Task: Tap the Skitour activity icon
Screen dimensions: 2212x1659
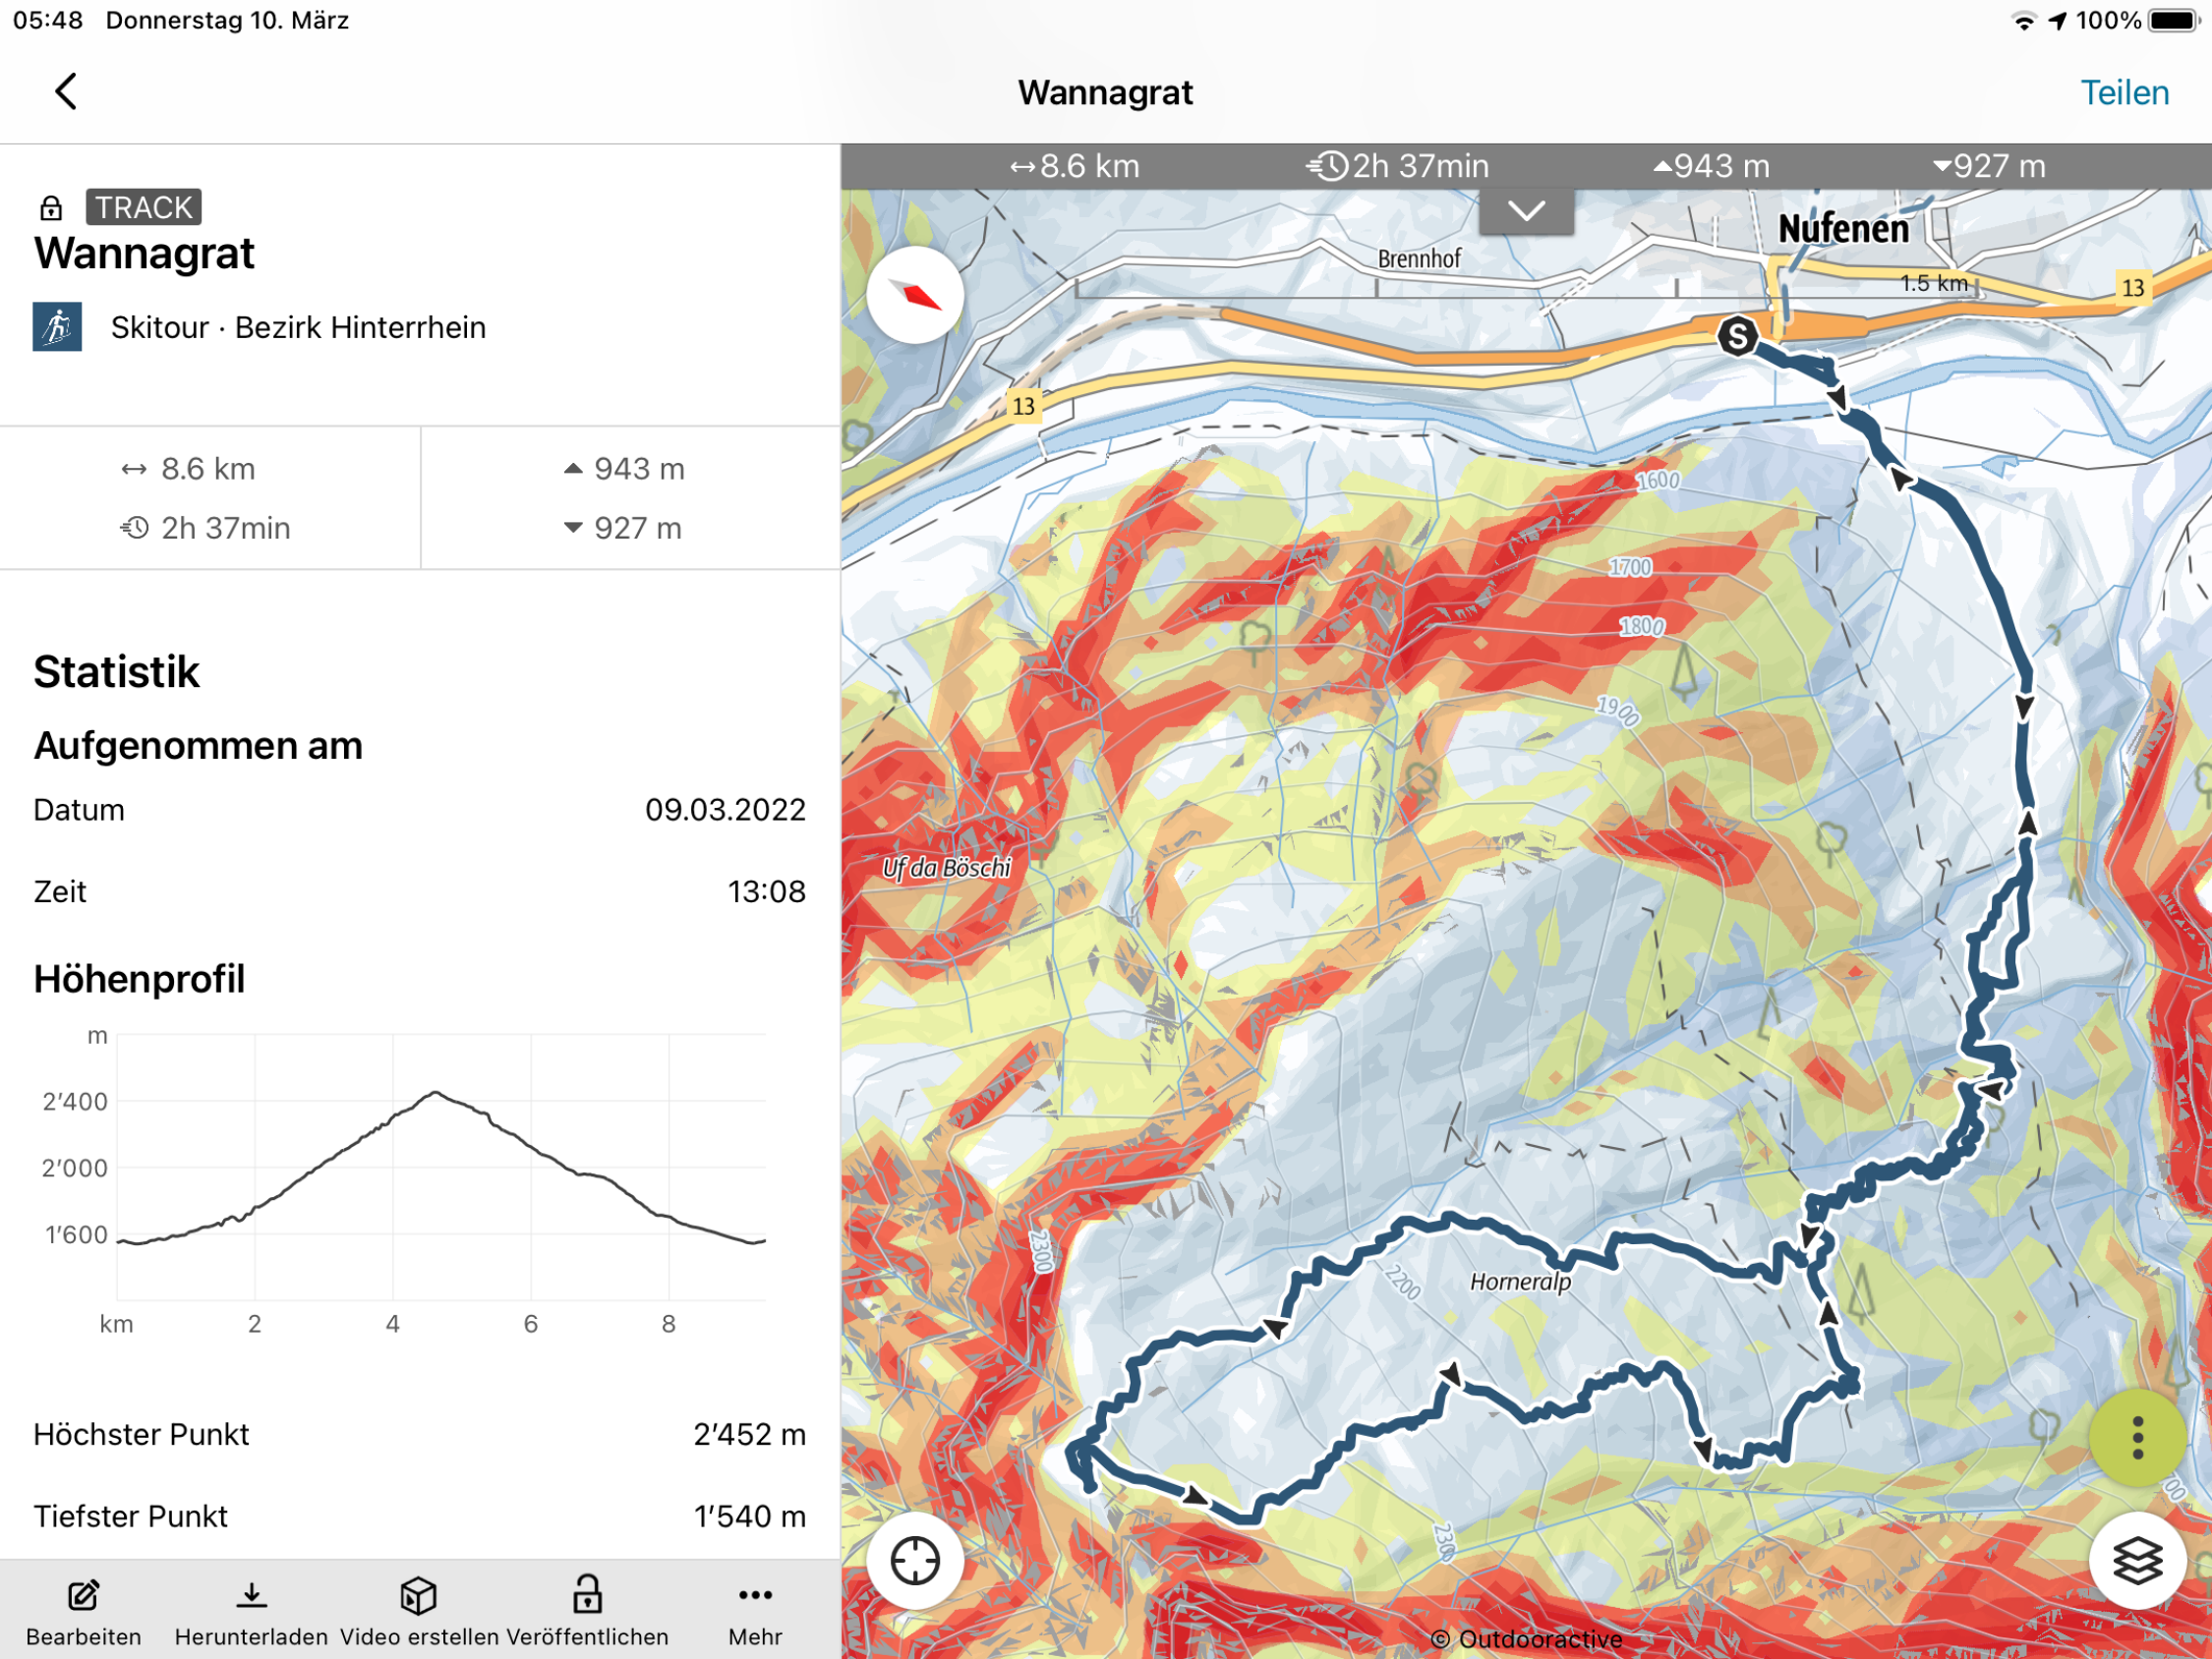Action: 57,327
